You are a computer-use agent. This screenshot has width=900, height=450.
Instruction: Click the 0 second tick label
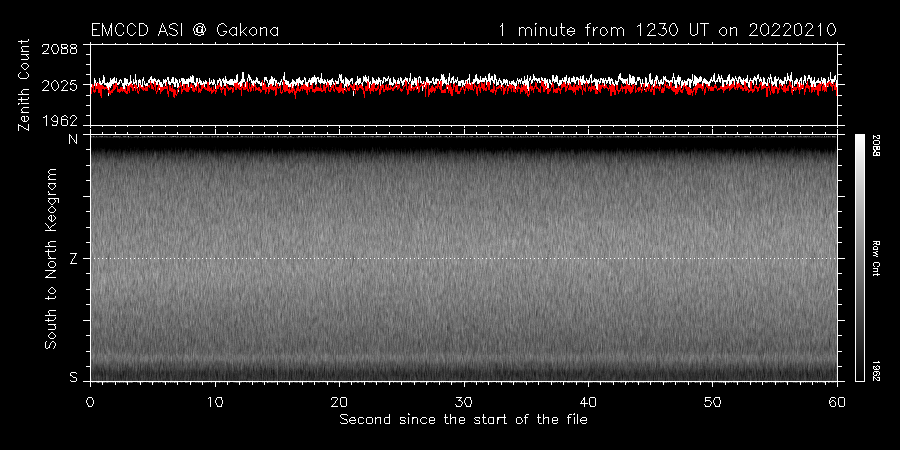91,401
